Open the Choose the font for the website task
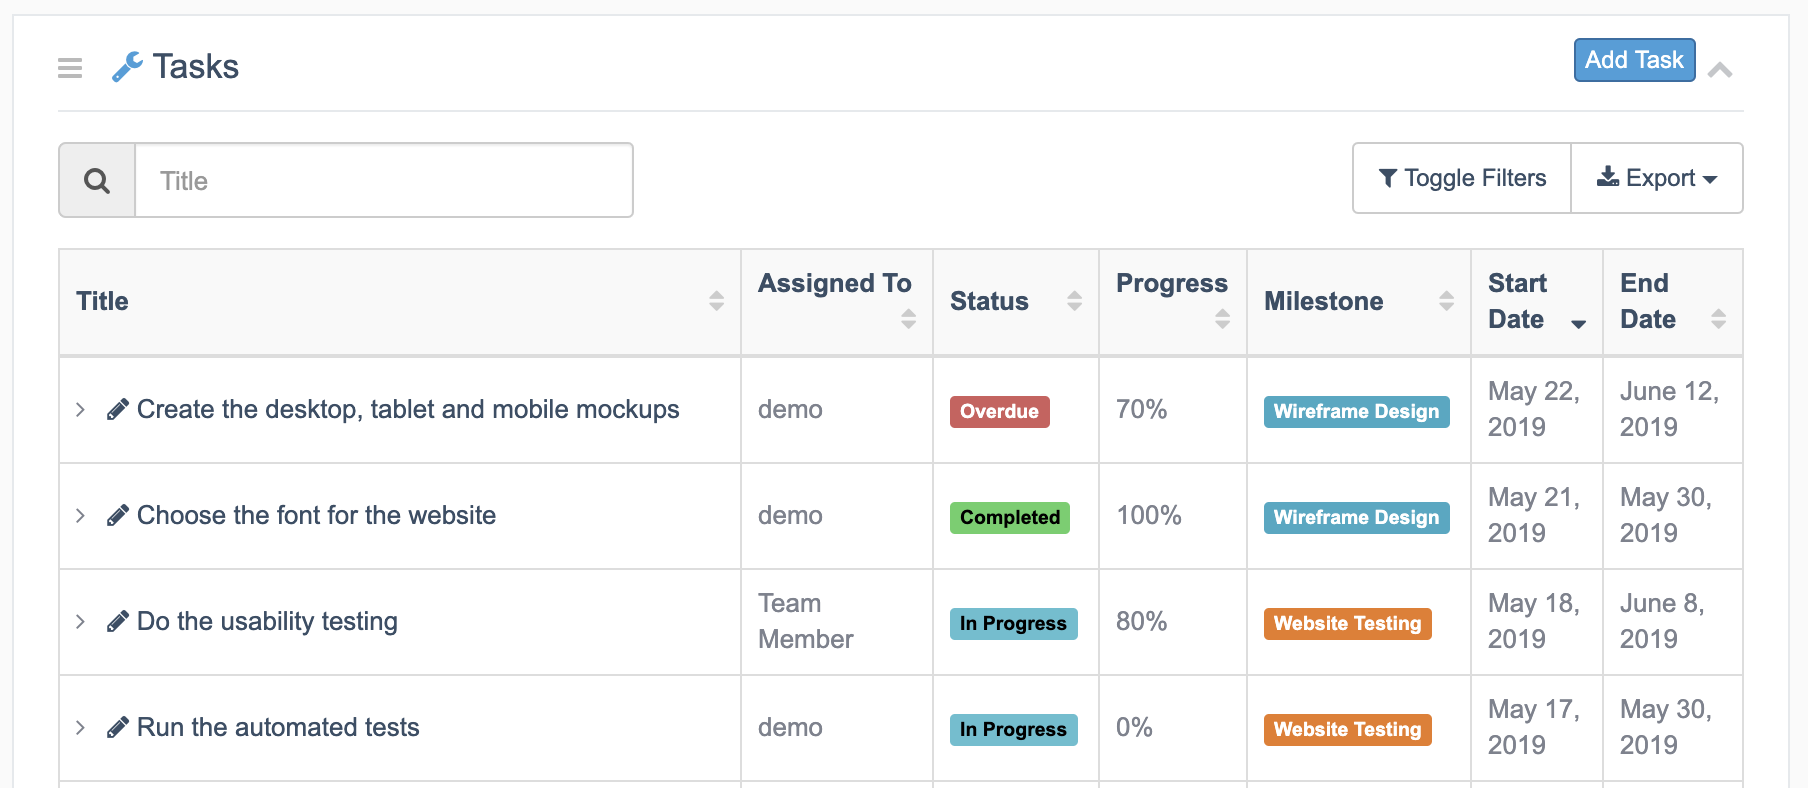Image resolution: width=1808 pixels, height=788 pixels. click(x=316, y=516)
